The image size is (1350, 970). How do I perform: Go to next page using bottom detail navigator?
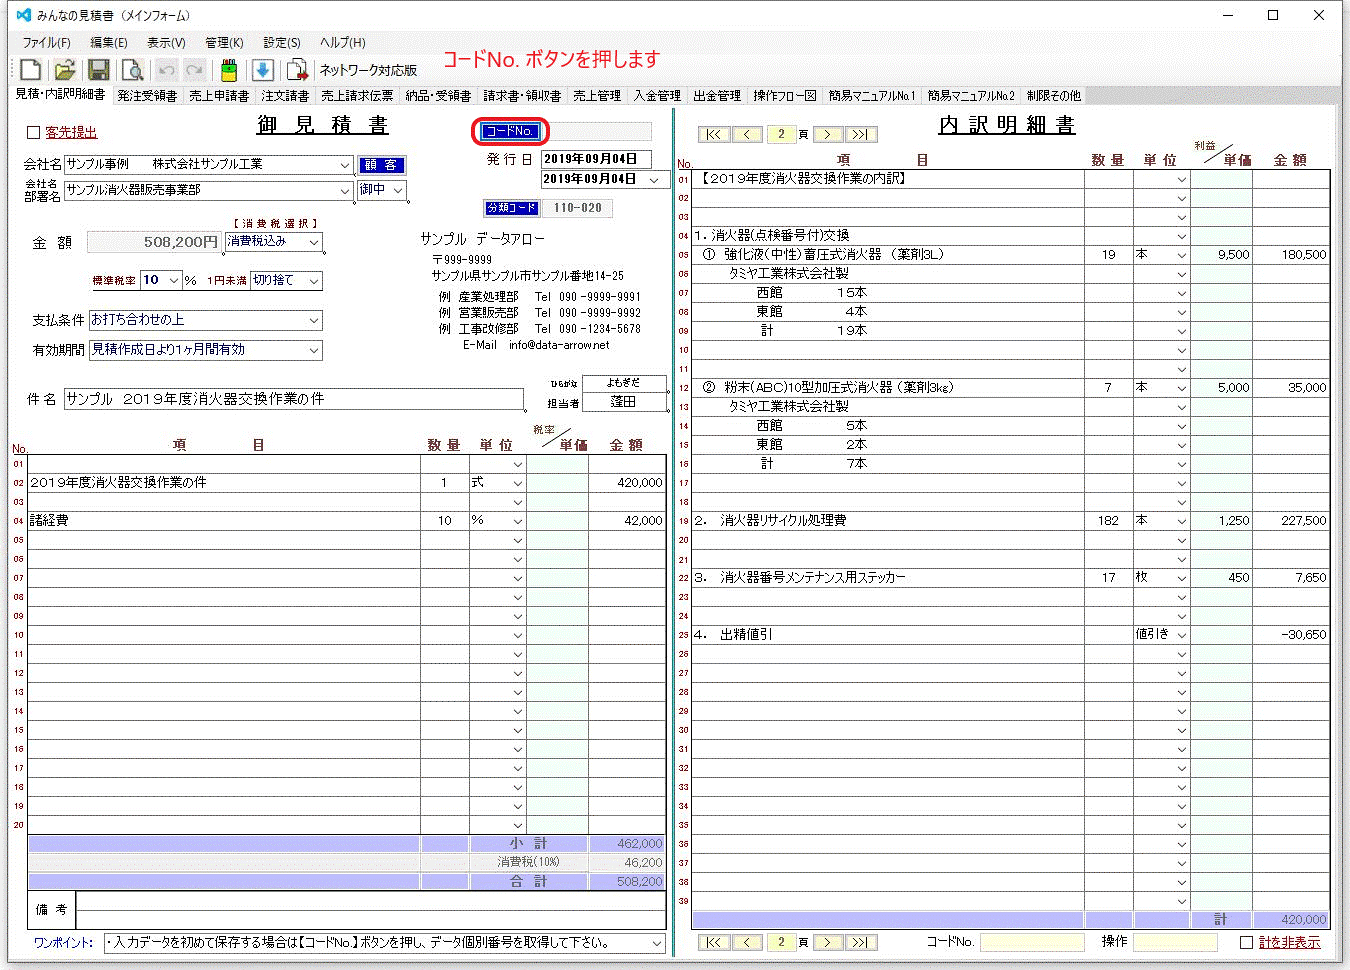pyautogui.click(x=827, y=942)
